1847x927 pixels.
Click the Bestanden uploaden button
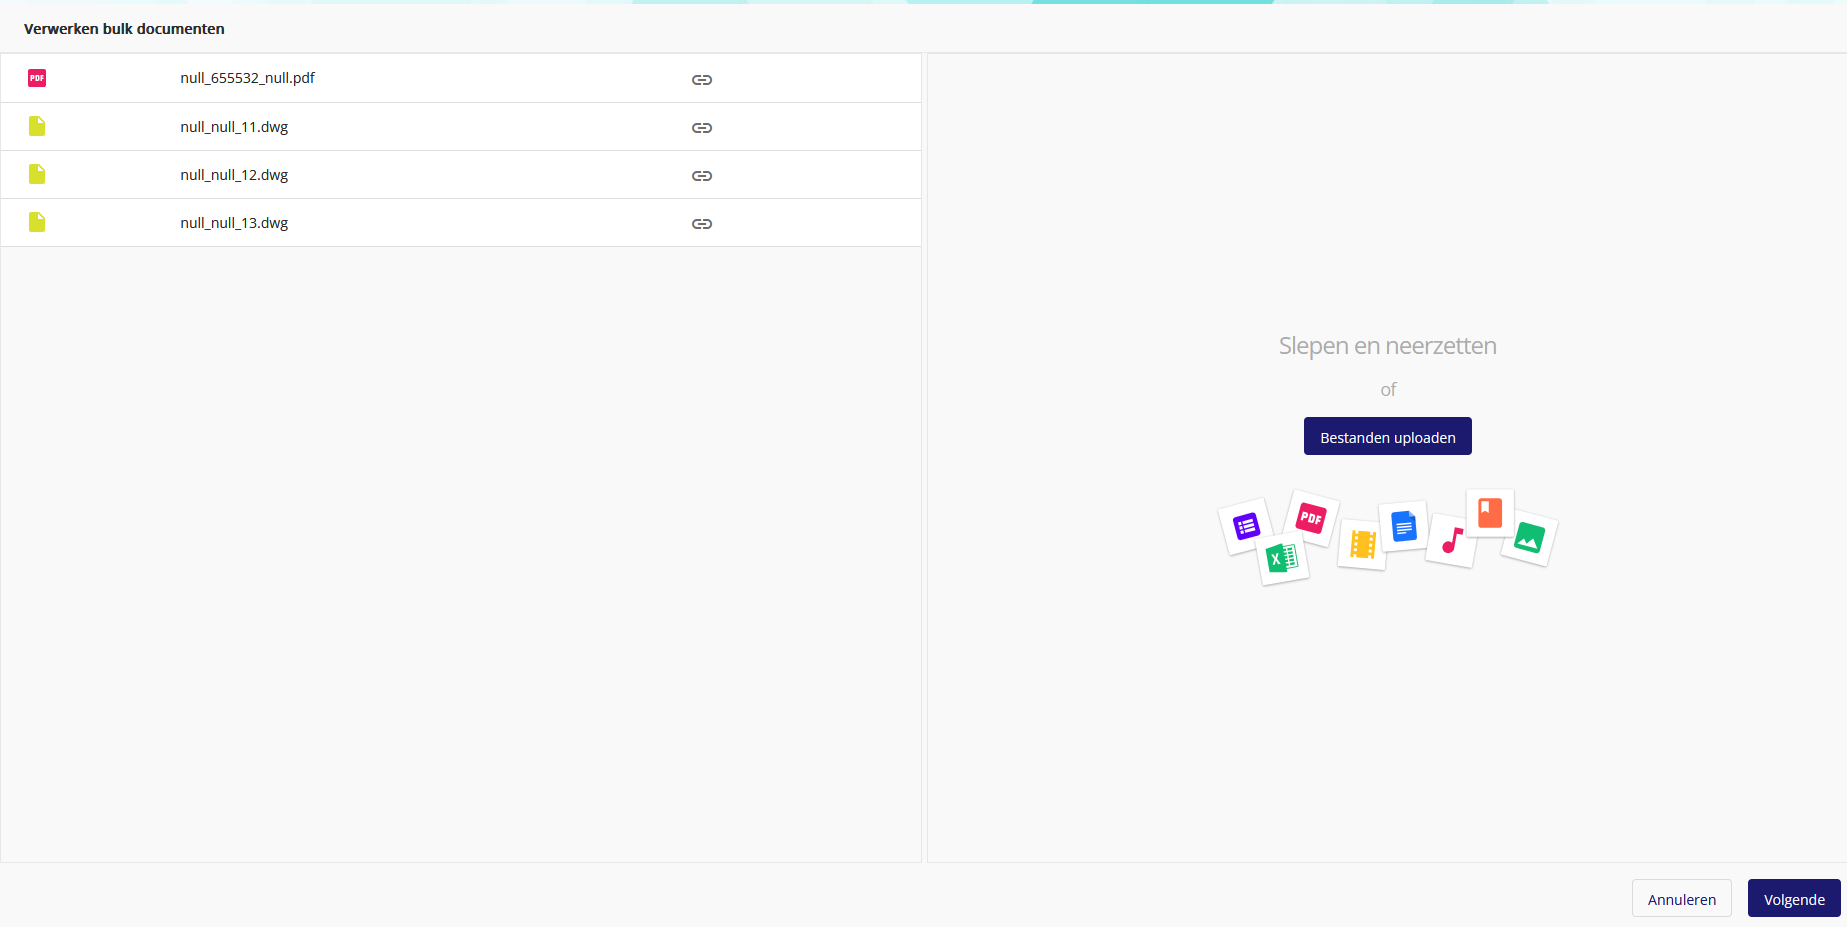(x=1387, y=436)
